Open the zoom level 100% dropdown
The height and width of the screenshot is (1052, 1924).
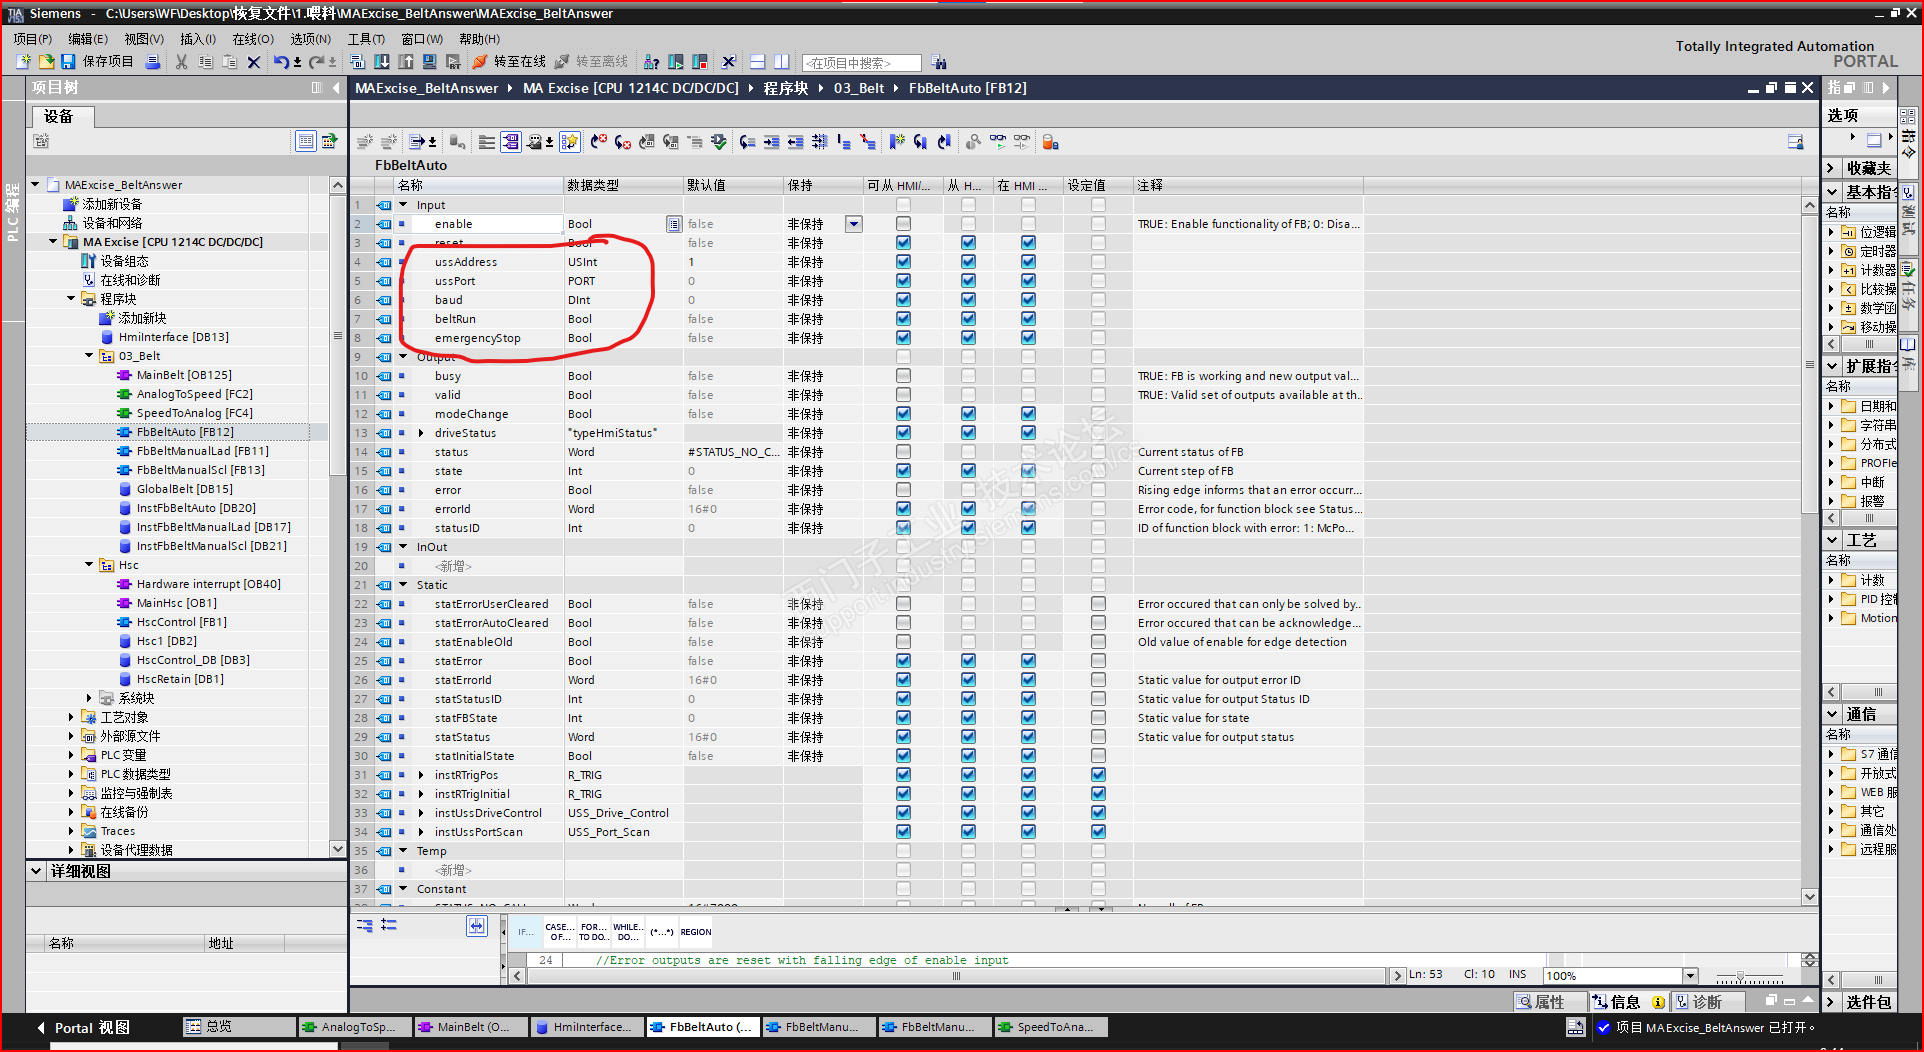pos(1690,976)
